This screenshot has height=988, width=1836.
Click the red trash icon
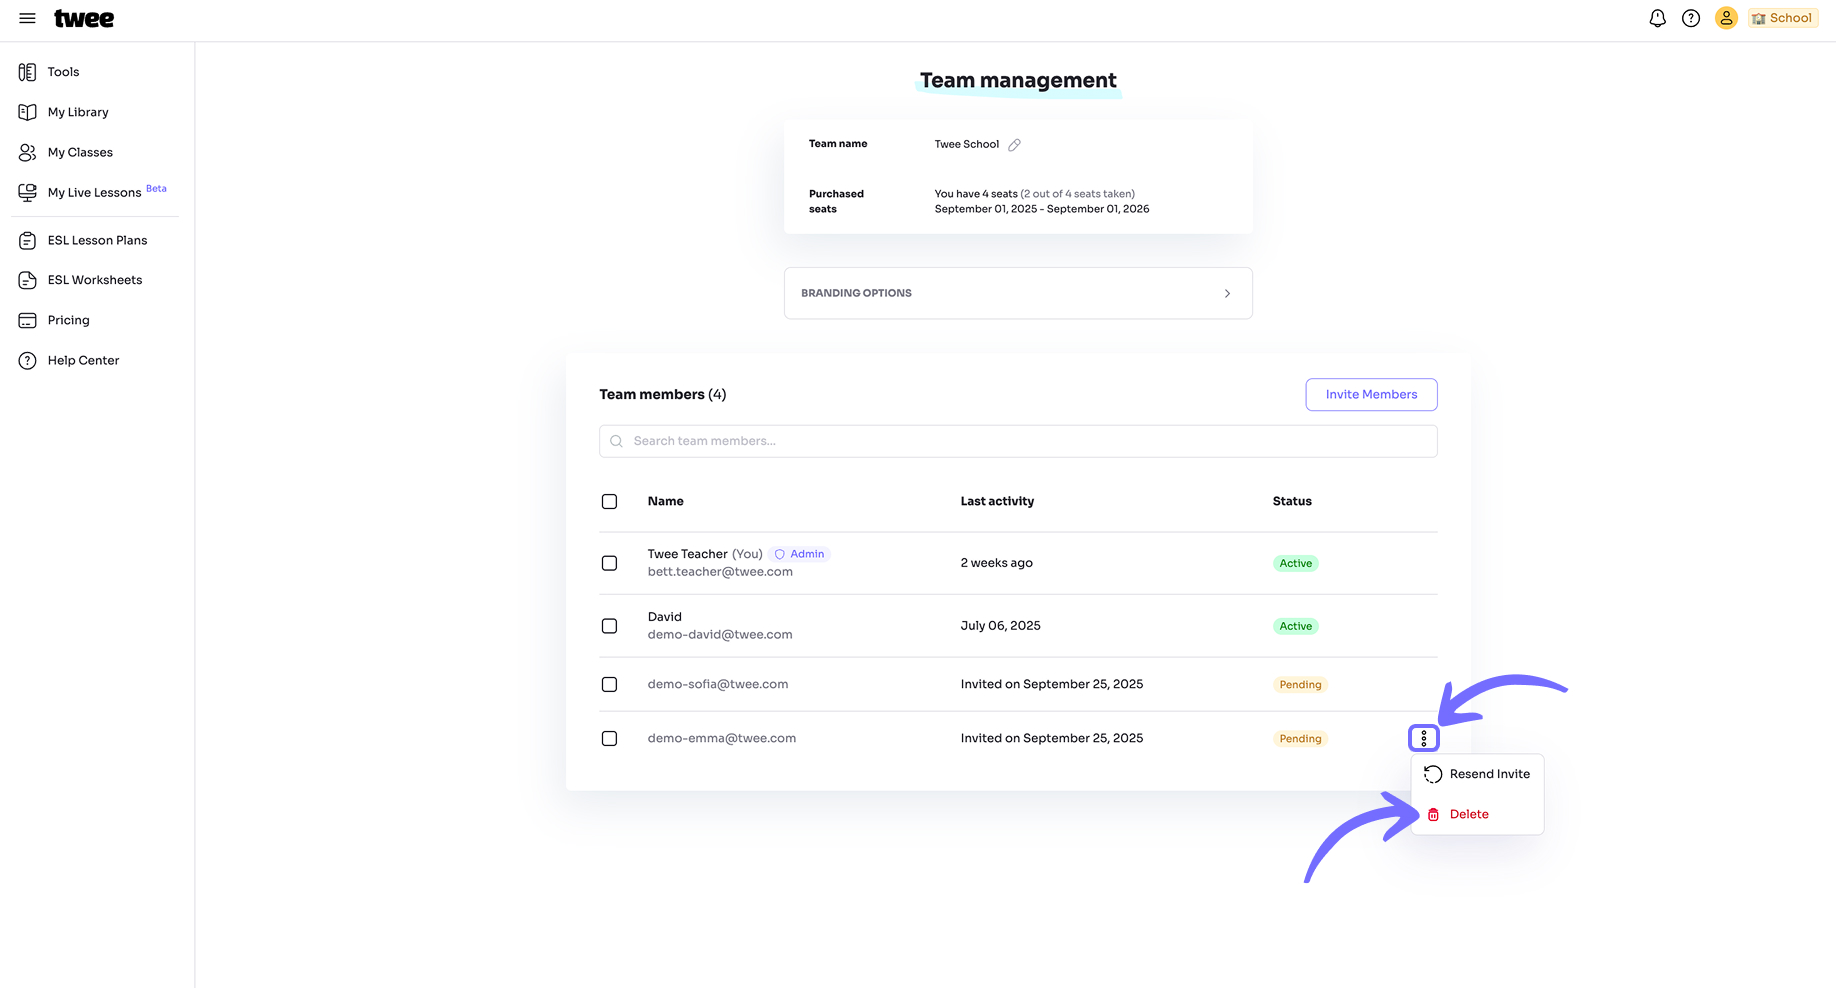1433,815
